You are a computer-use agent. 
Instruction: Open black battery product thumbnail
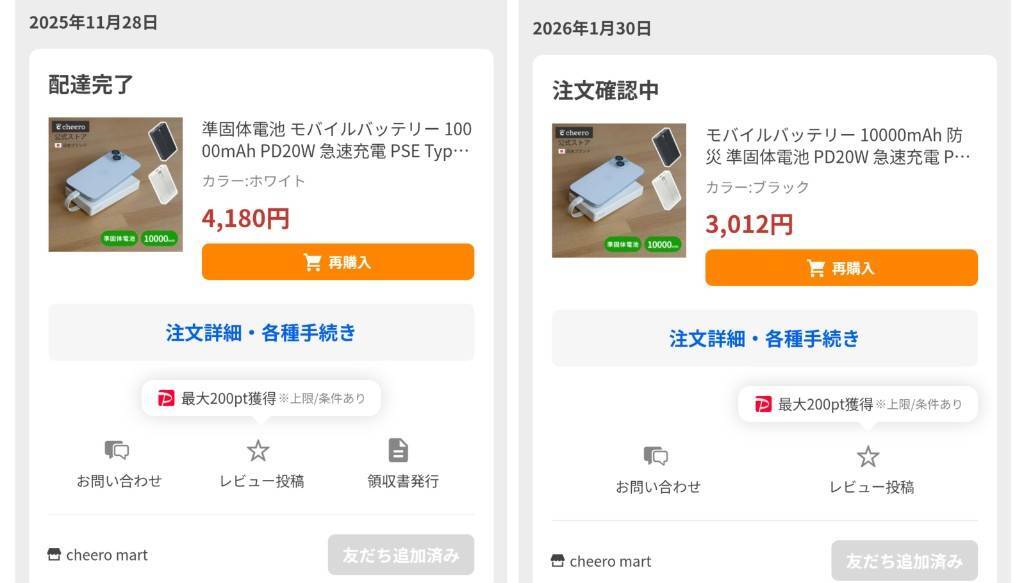[x=619, y=190]
